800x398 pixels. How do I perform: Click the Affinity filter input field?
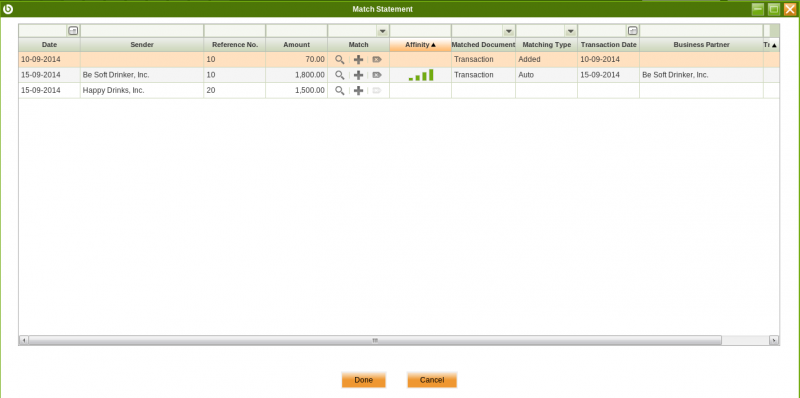point(420,31)
